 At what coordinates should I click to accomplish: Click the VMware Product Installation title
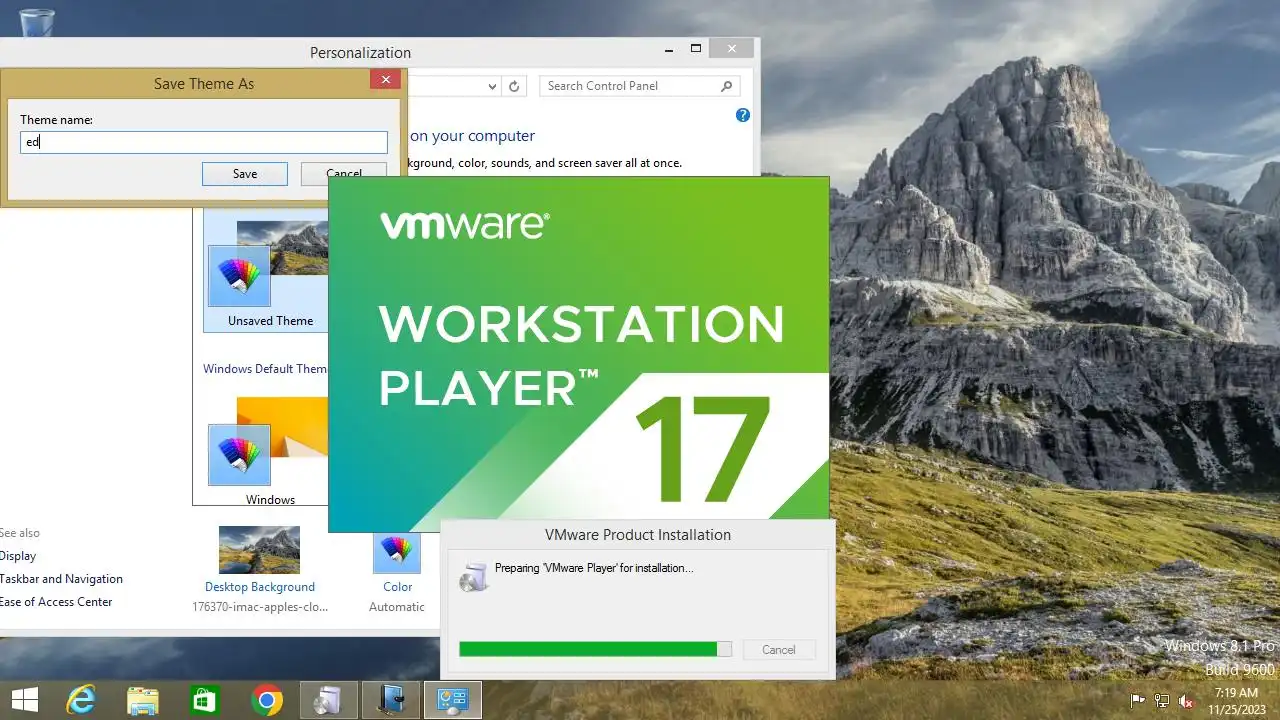click(x=638, y=535)
